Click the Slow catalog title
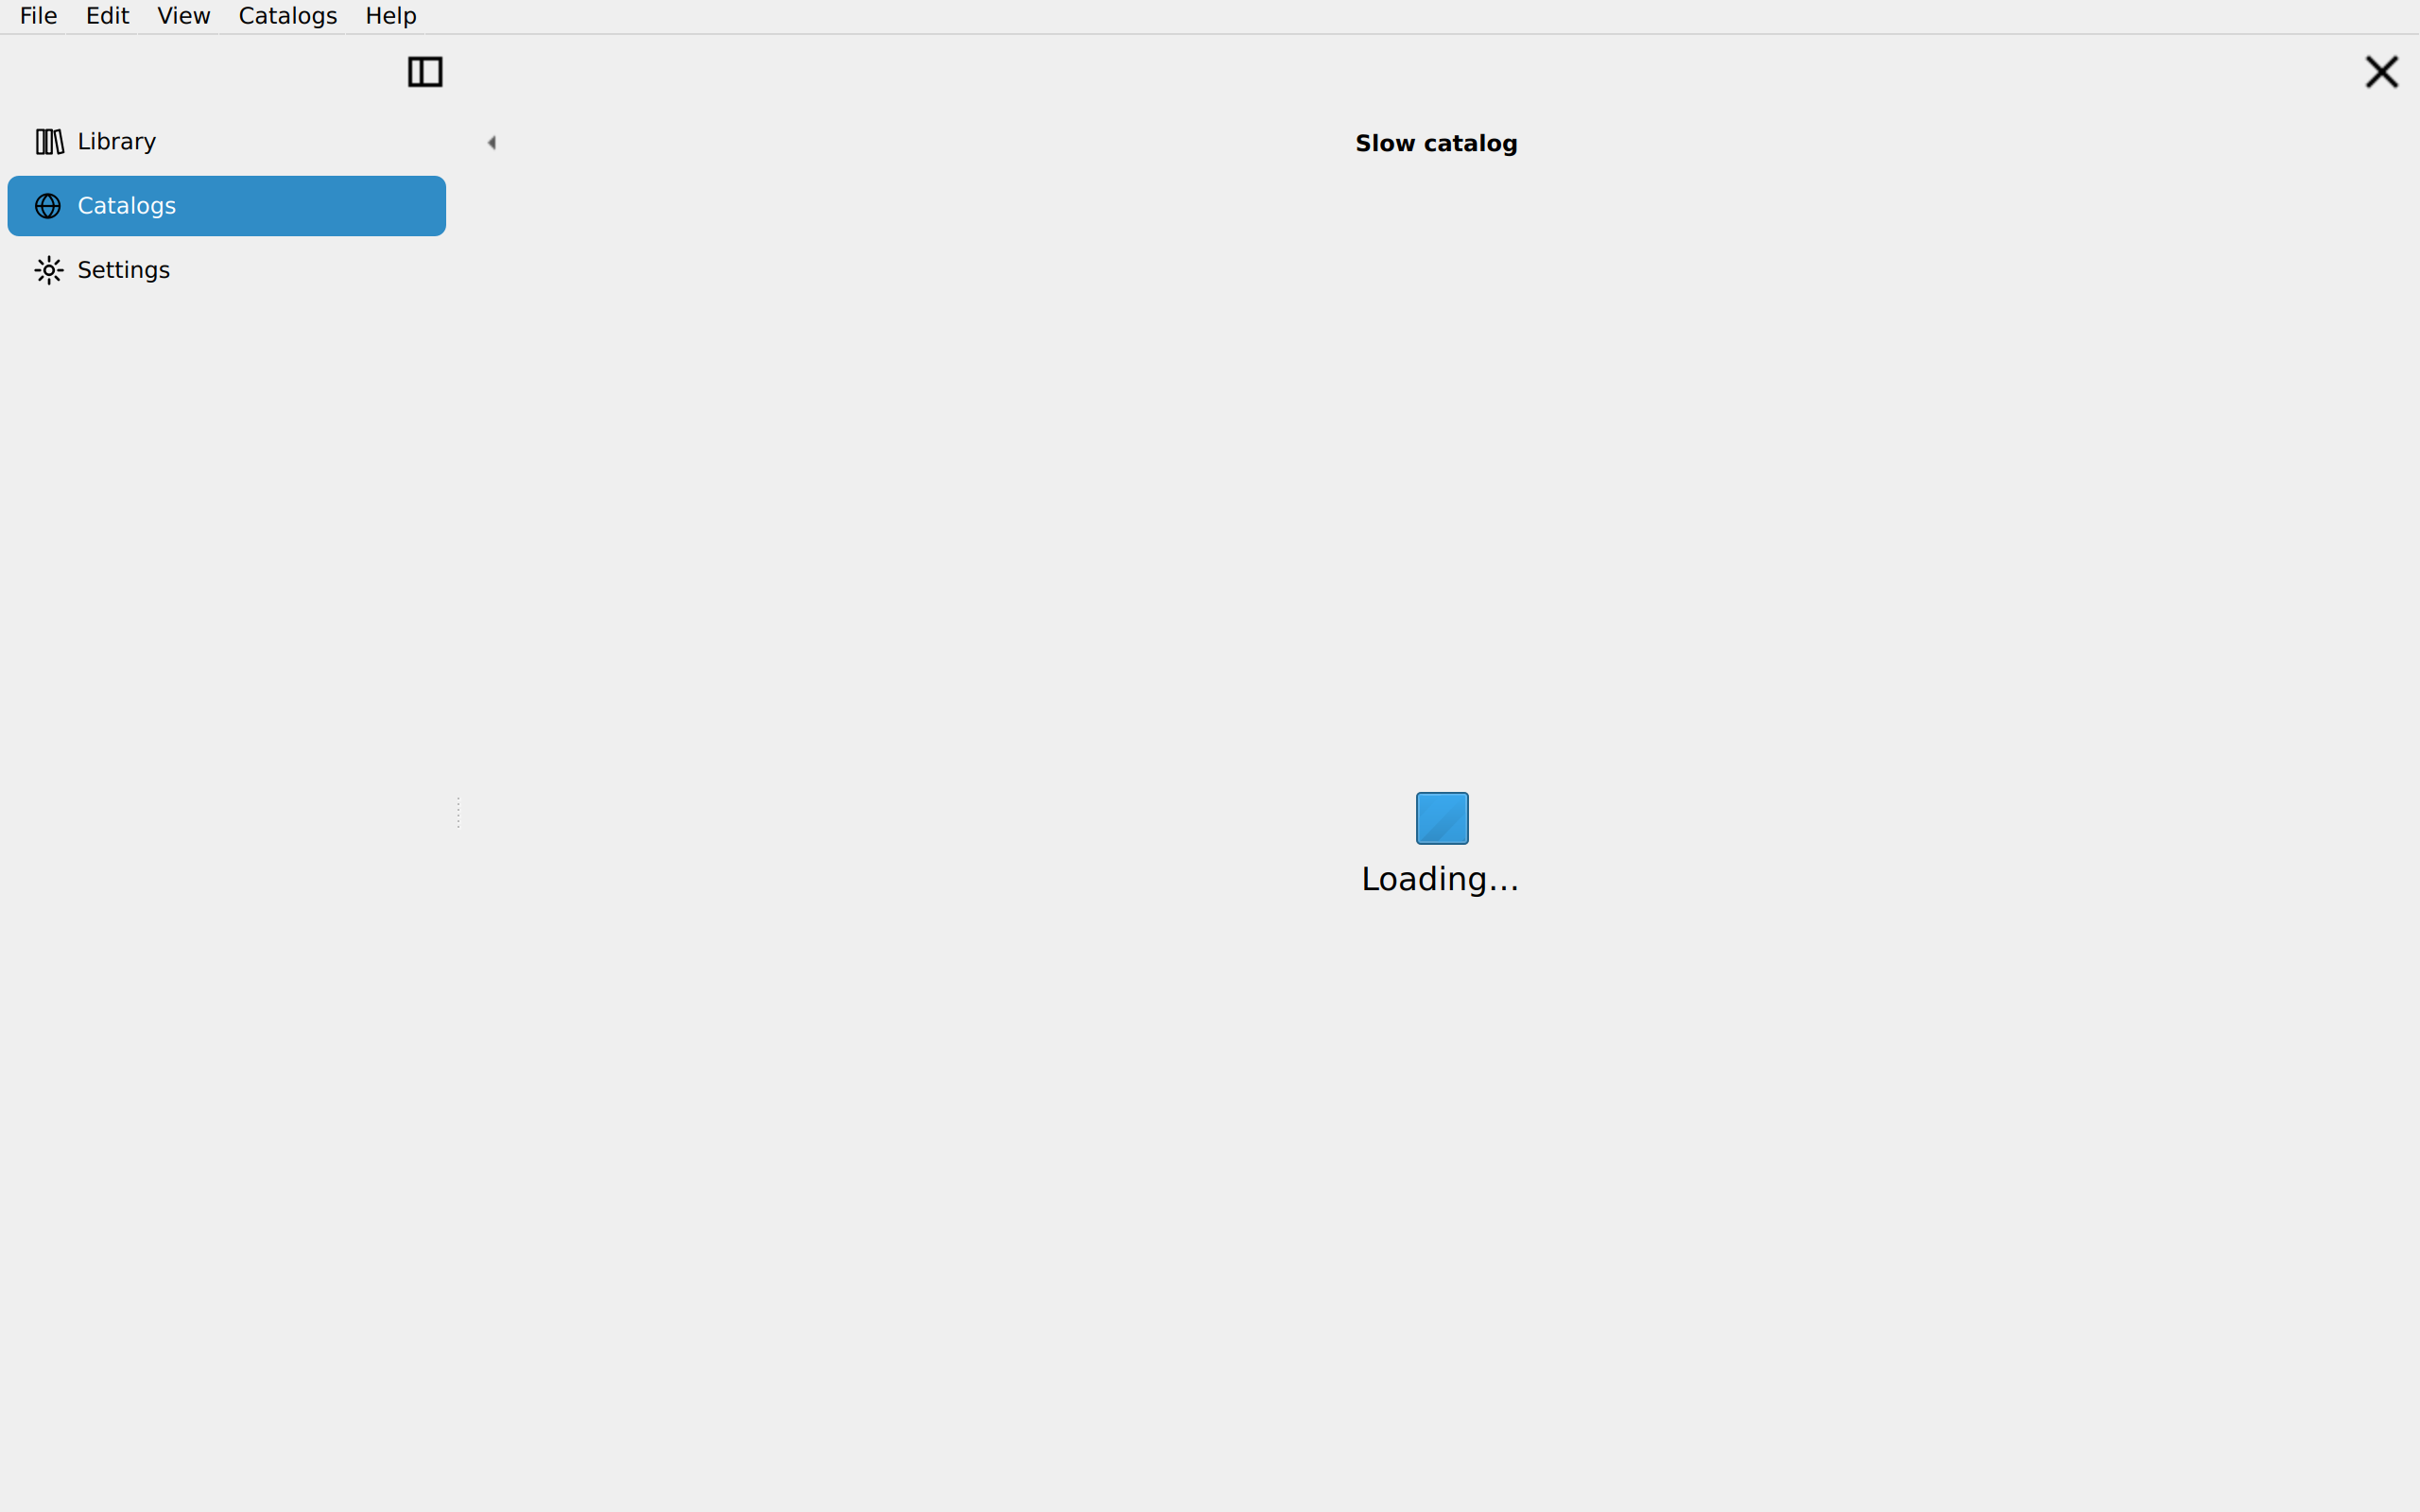Viewport: 2420px width, 1512px height. point(1436,144)
